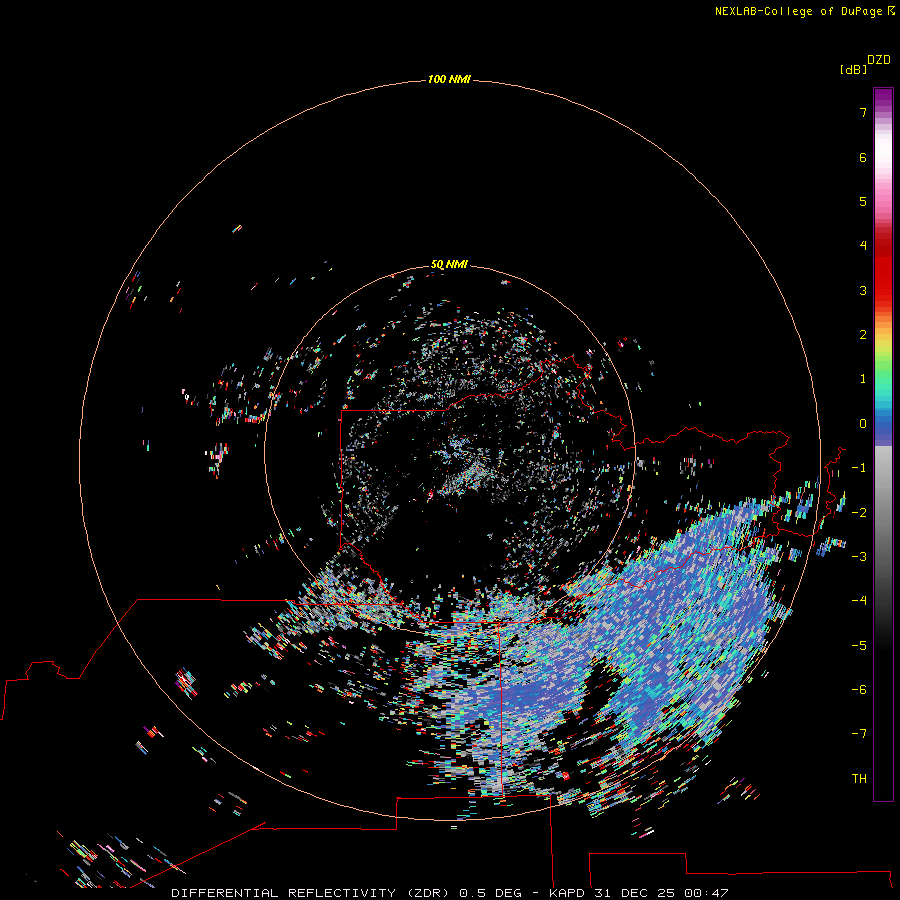Click the legend value -3
Viewport: 900px width, 900px height.
point(859,557)
